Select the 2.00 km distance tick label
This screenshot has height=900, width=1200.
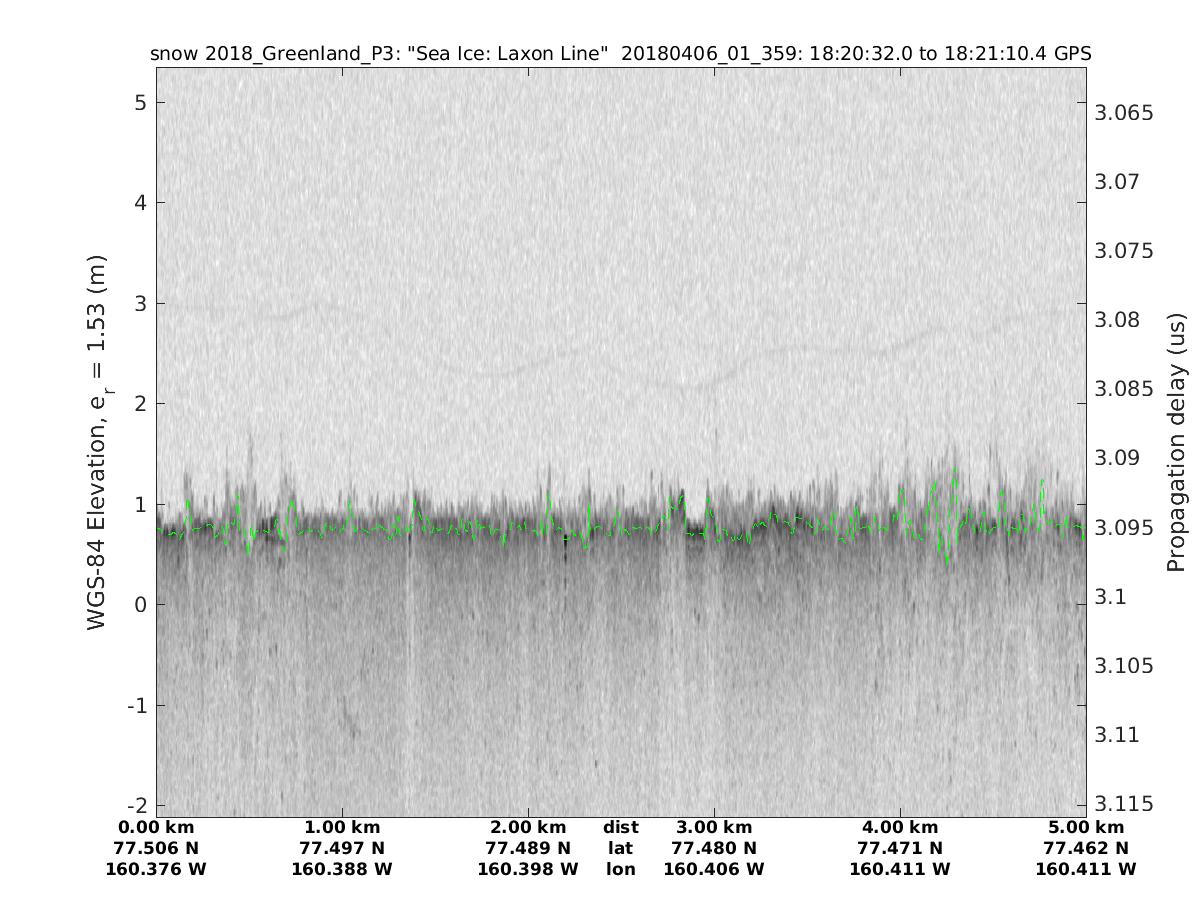(528, 827)
